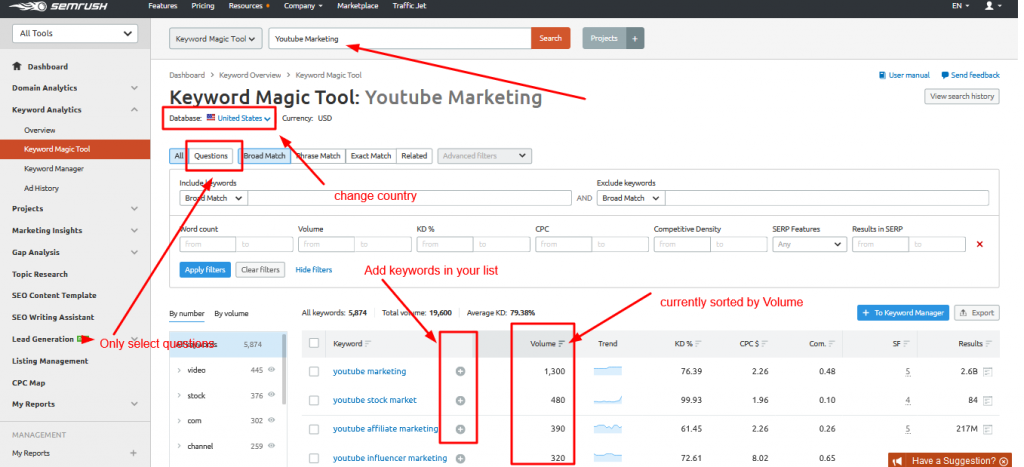1024x467 pixels.
Task: Open the user account icon menu
Action: [992, 5]
